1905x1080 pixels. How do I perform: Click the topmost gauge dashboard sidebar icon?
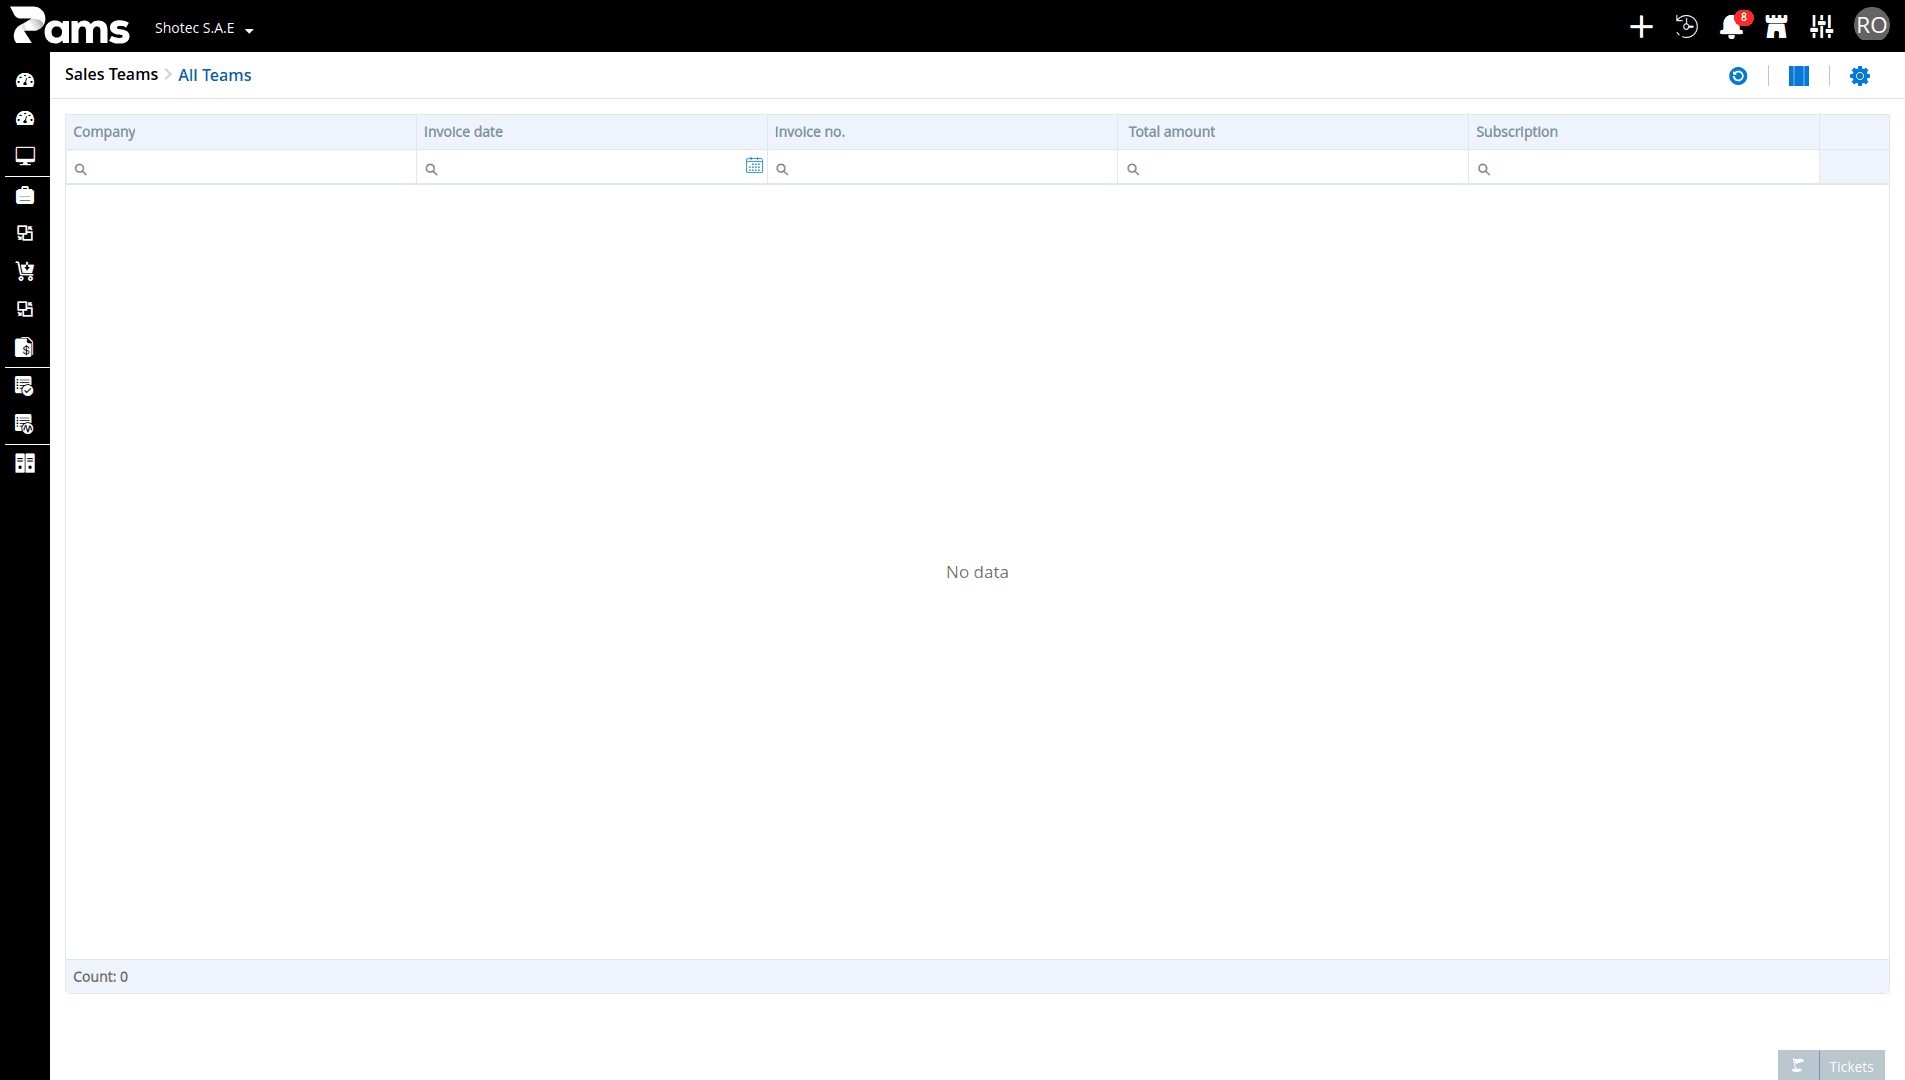pos(25,80)
